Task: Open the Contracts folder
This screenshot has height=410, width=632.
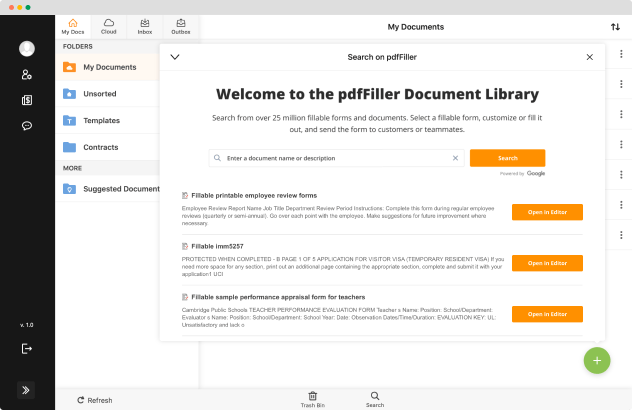Action: pyautogui.click(x=107, y=147)
